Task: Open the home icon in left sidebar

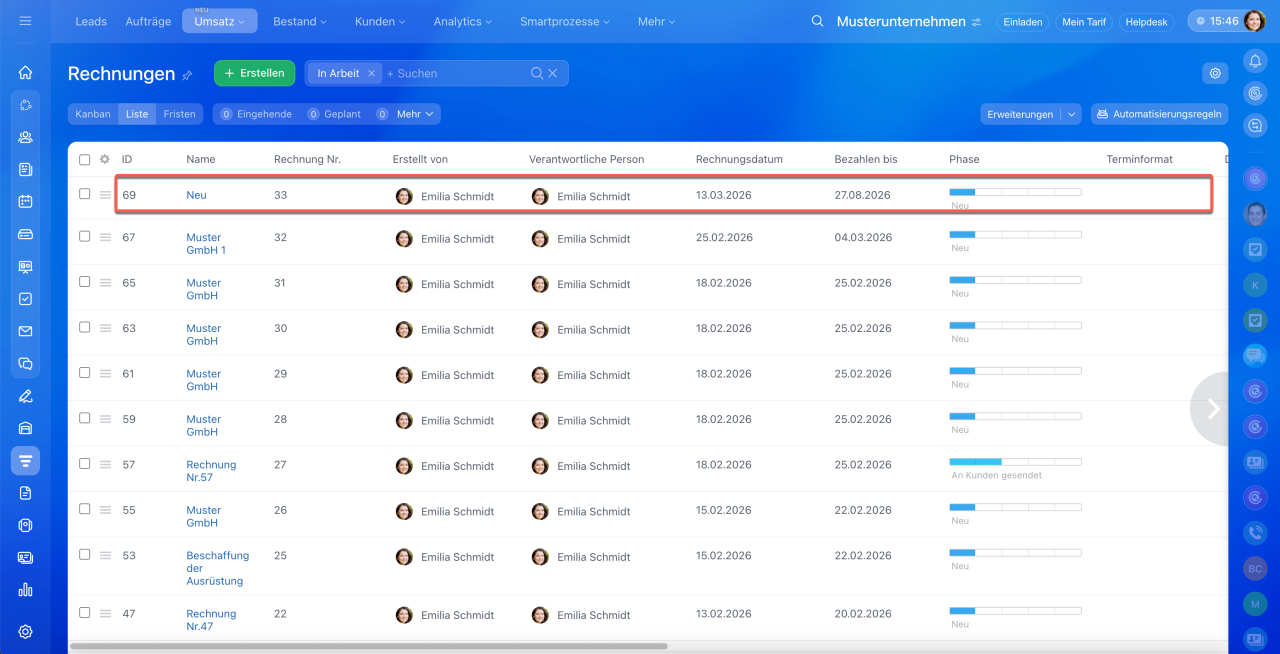Action: point(25,72)
